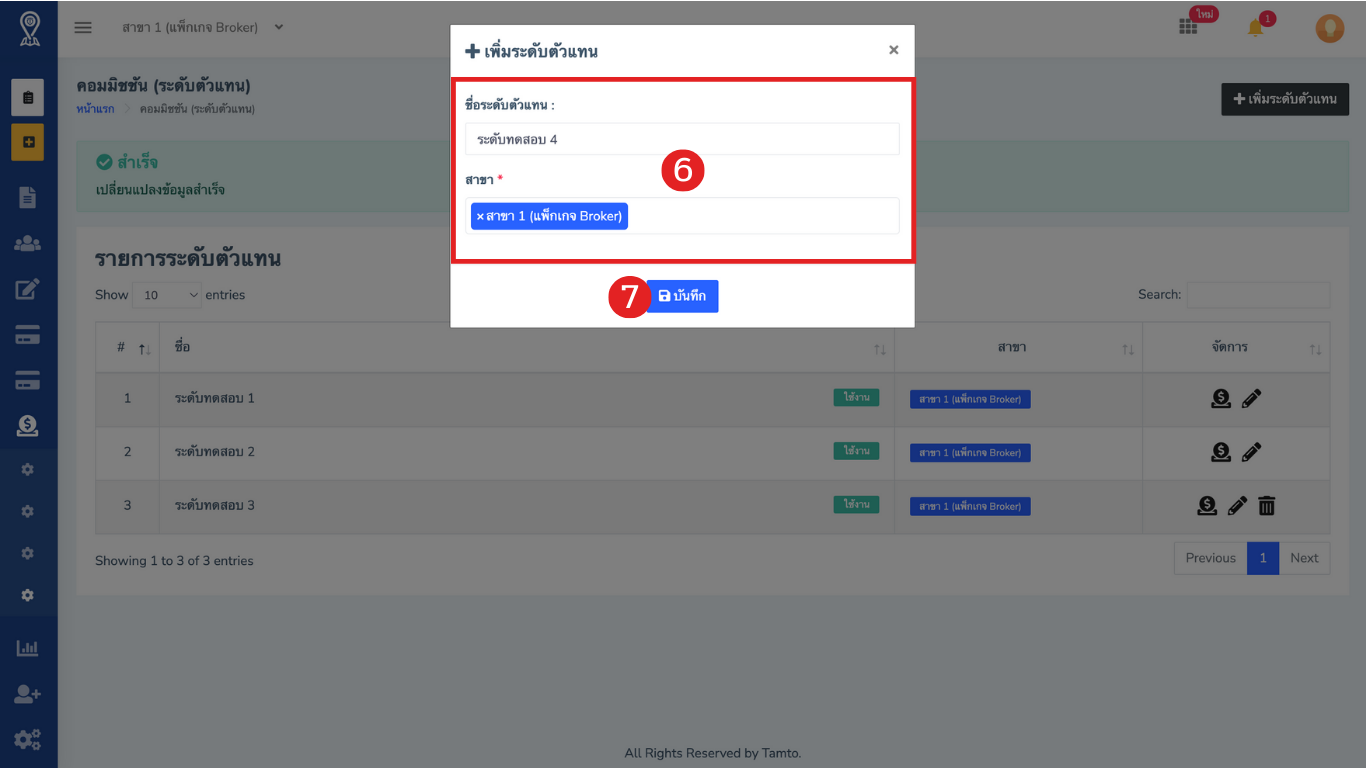Edit ระดับทดสอบ 2 with pencil icon
This screenshot has width=1366, height=768.
(1251, 452)
